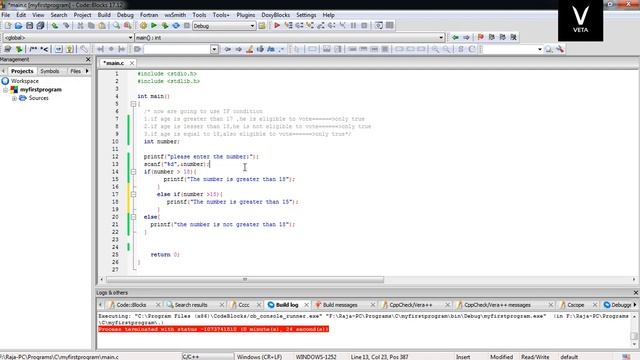The width and height of the screenshot is (640, 360).
Task: Click the incremental search input field
Action: click(x=177, y=49)
